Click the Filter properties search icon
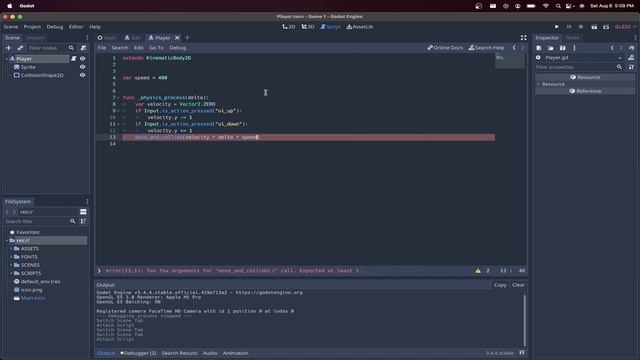The image size is (640, 360). [x=620, y=67]
